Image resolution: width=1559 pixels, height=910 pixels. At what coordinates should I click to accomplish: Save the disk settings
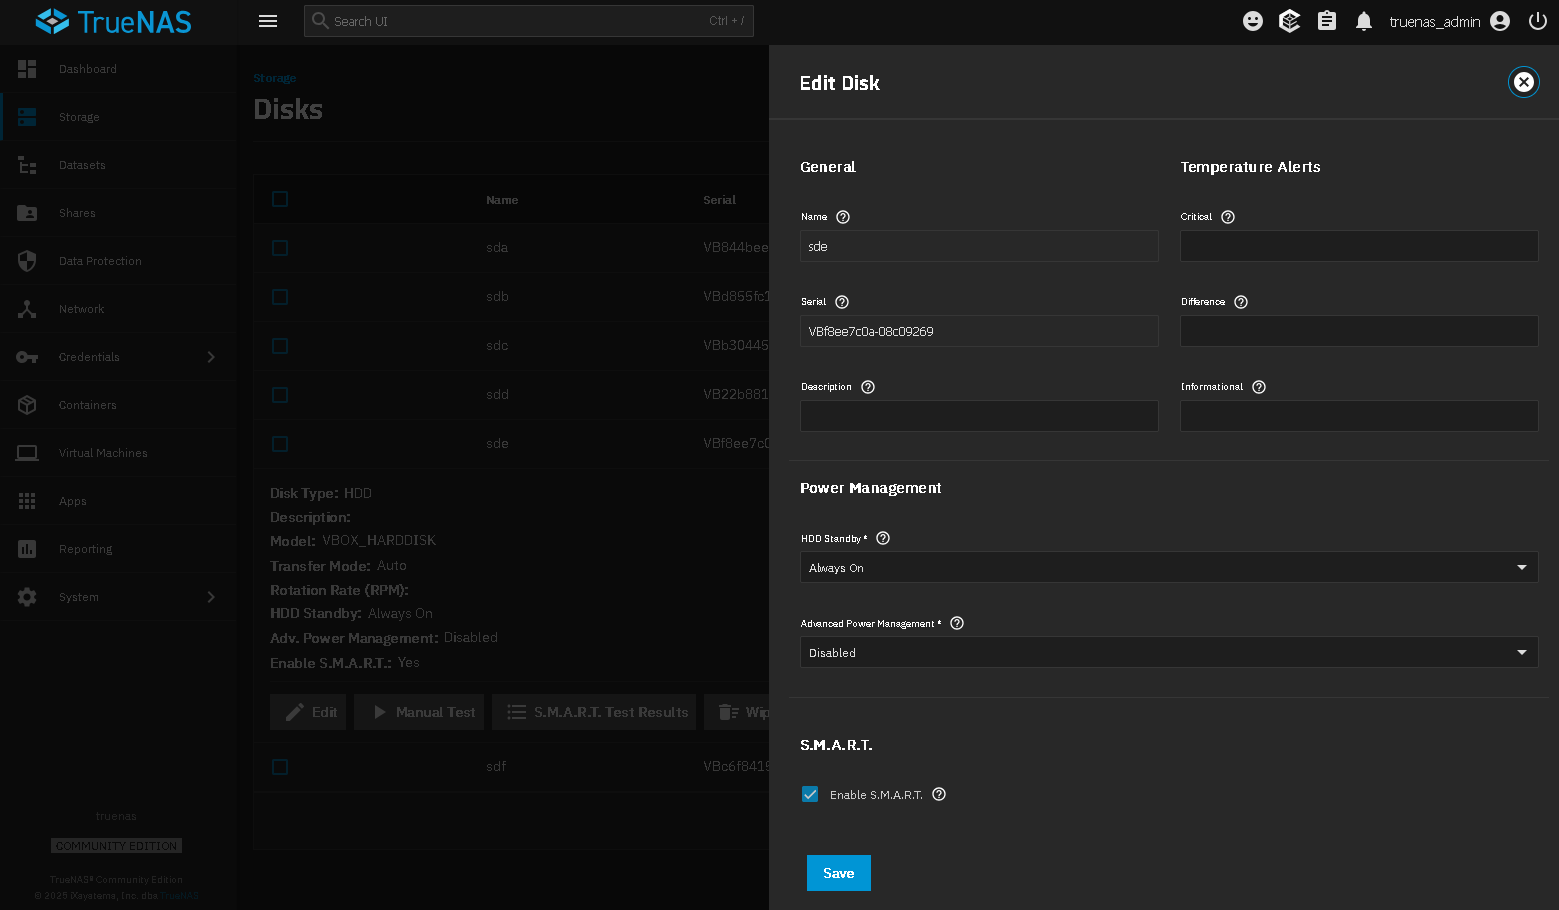point(838,873)
